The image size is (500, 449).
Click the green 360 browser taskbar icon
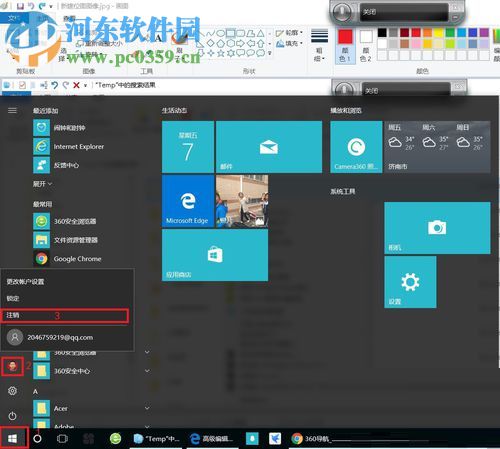(115, 438)
